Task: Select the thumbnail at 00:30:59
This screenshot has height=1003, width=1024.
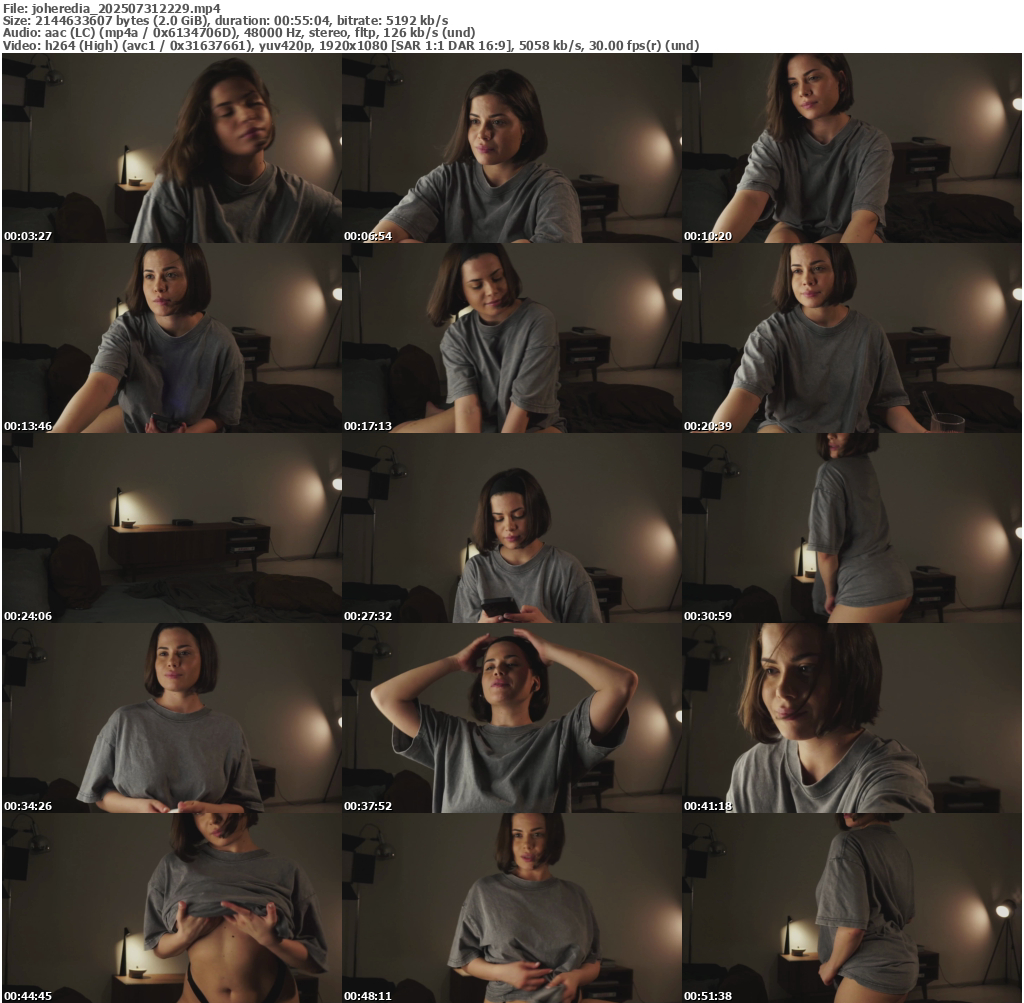Action: click(x=851, y=527)
